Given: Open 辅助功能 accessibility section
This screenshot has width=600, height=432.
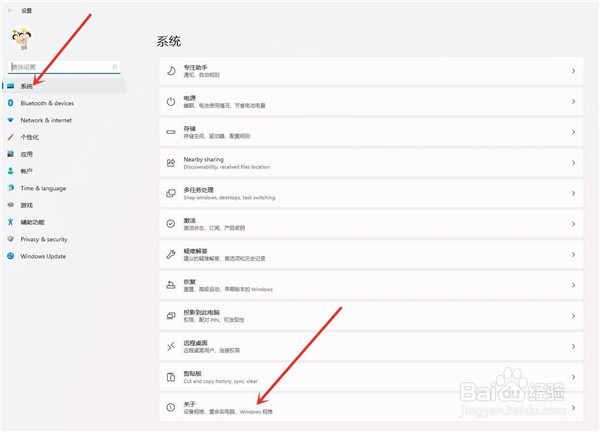Looking at the screenshot, I should (x=64, y=222).
